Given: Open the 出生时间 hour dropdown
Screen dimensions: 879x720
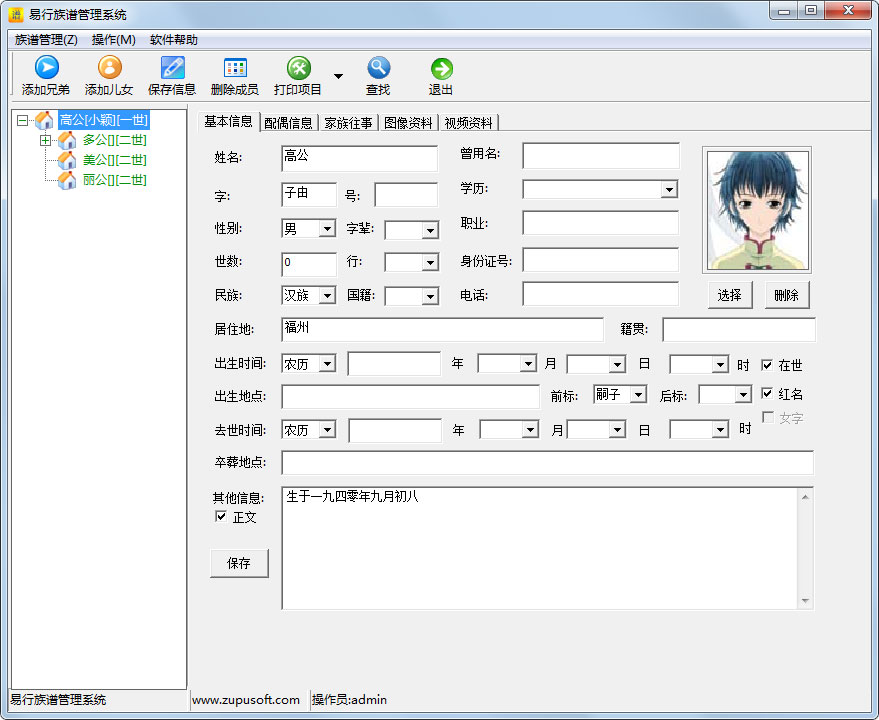Looking at the screenshot, I should point(720,364).
